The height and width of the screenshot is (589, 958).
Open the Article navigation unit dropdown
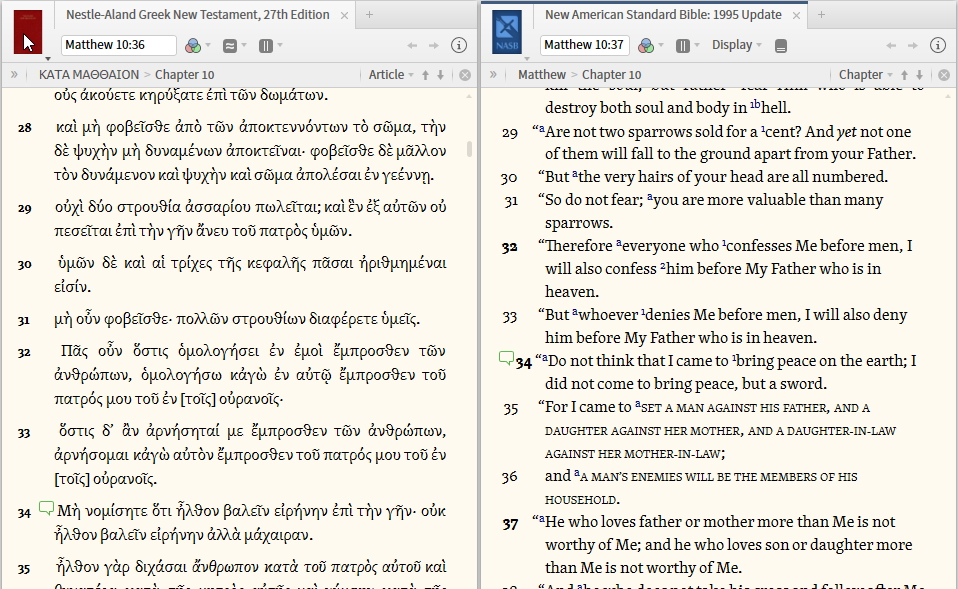tap(391, 75)
